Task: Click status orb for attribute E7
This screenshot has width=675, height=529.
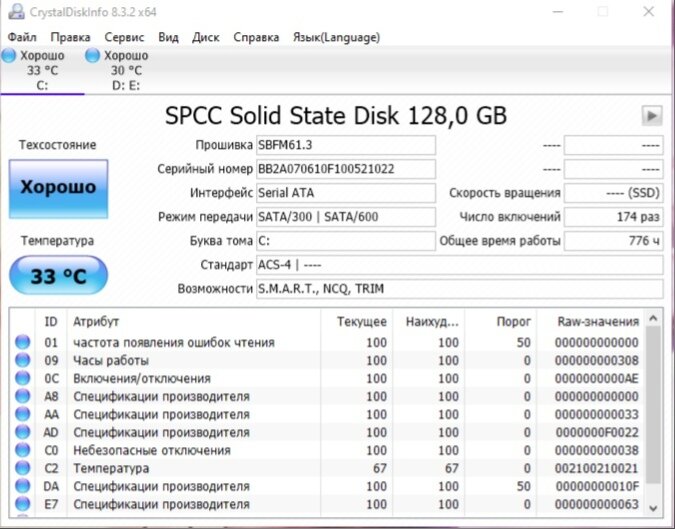Action: click(x=22, y=504)
